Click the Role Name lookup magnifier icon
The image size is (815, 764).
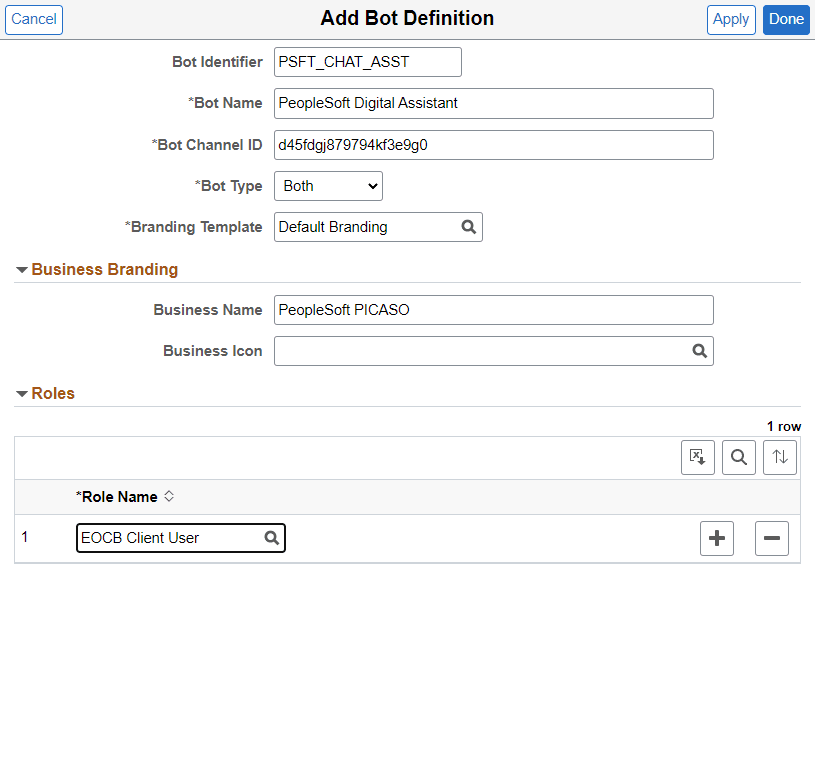point(271,538)
